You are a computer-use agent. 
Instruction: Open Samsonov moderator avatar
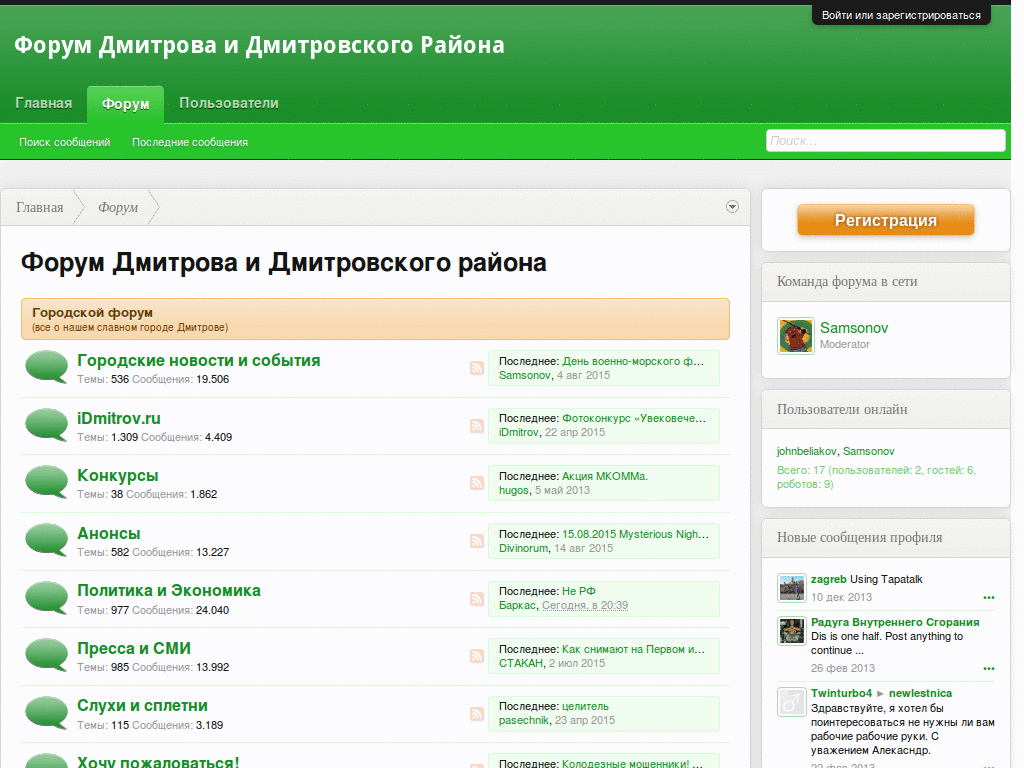tap(795, 336)
